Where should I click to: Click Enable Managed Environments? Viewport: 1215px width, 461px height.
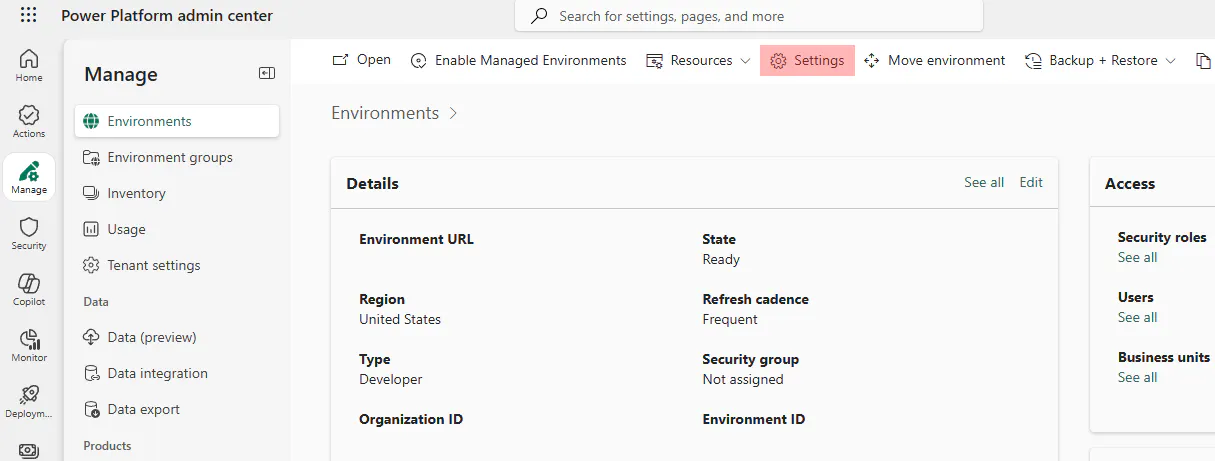pos(519,60)
